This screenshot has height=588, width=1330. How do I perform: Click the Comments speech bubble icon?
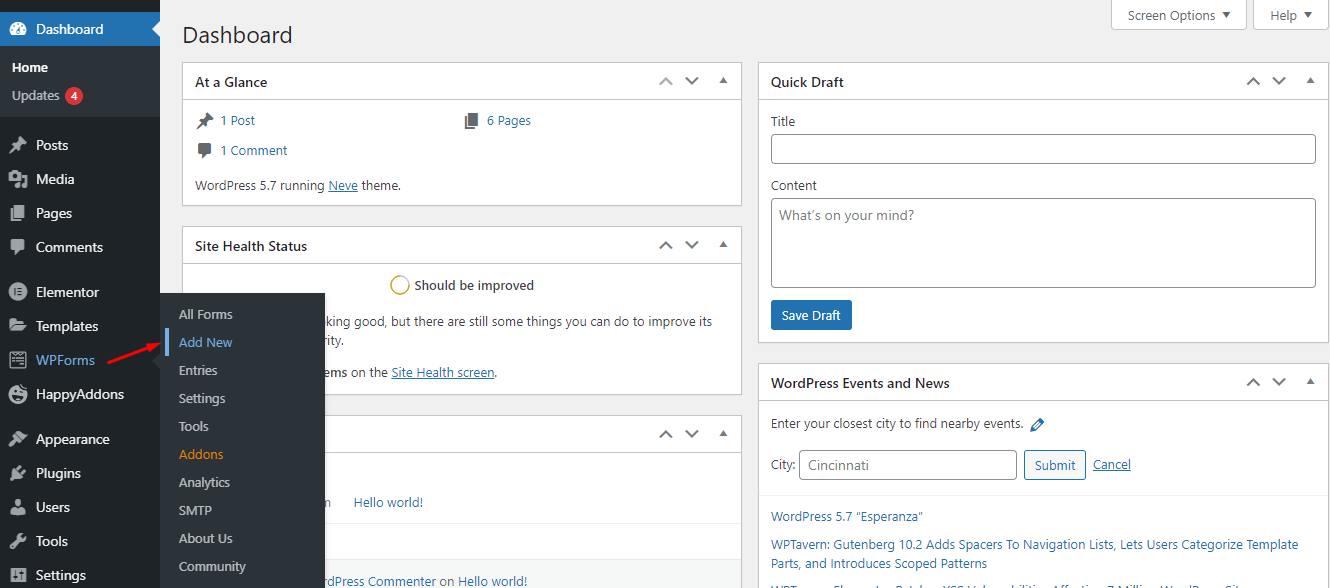18,247
